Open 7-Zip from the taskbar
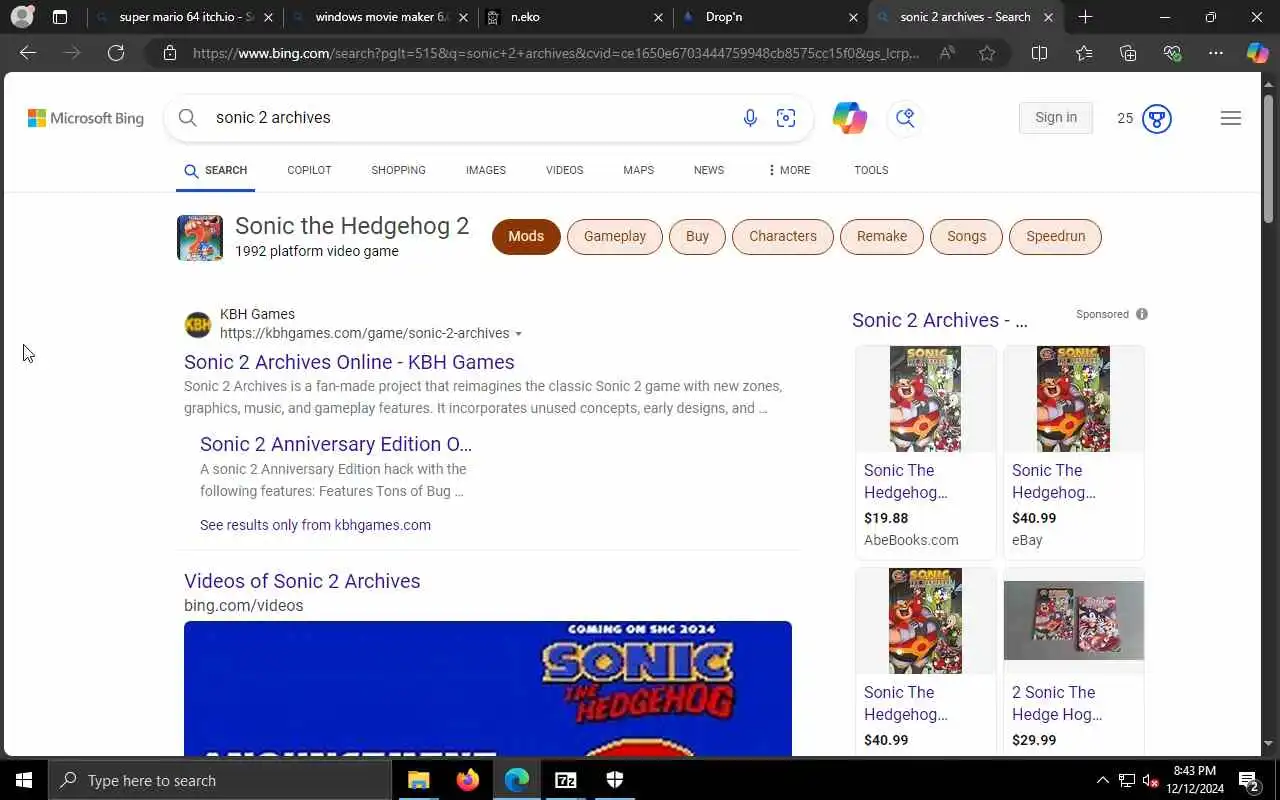The height and width of the screenshot is (800, 1280). 566,780
